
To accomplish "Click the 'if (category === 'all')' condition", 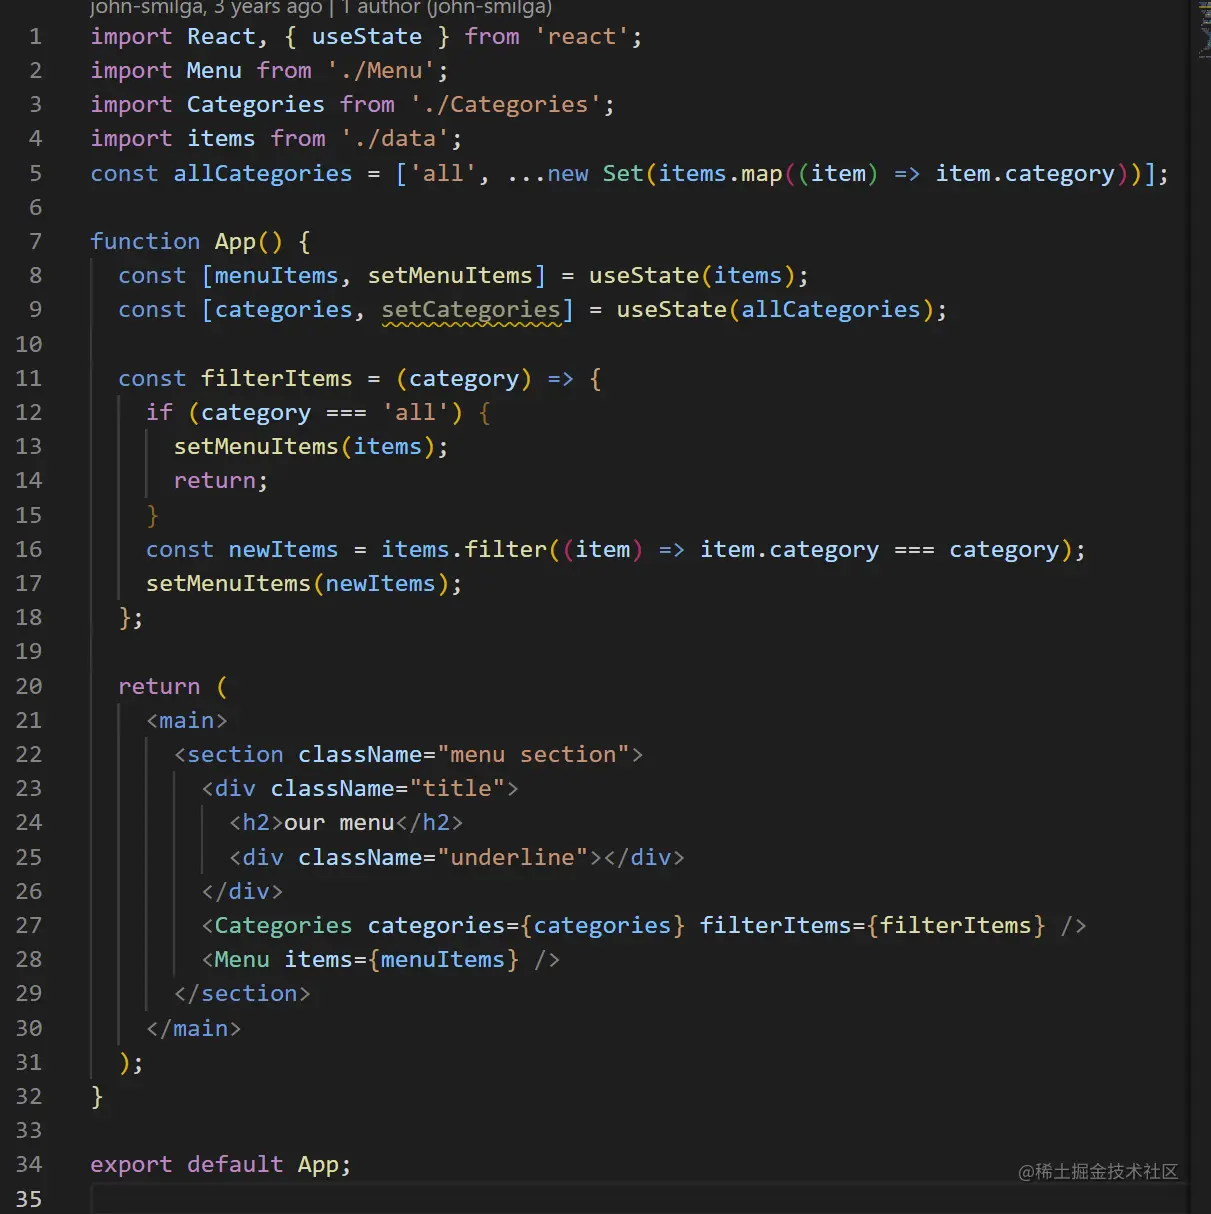I will [x=304, y=413].
